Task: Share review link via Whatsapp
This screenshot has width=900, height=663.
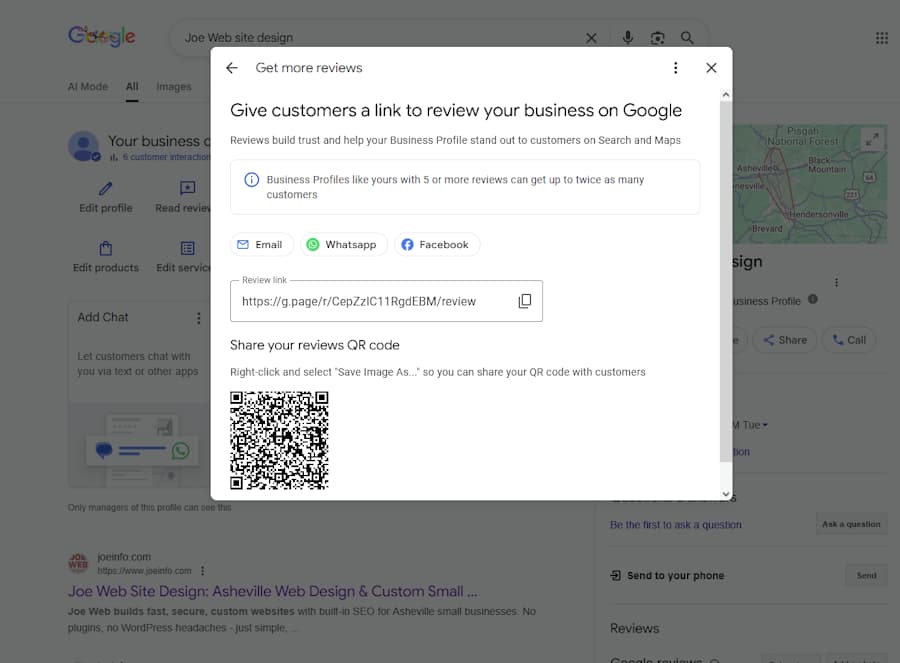Action: [341, 244]
